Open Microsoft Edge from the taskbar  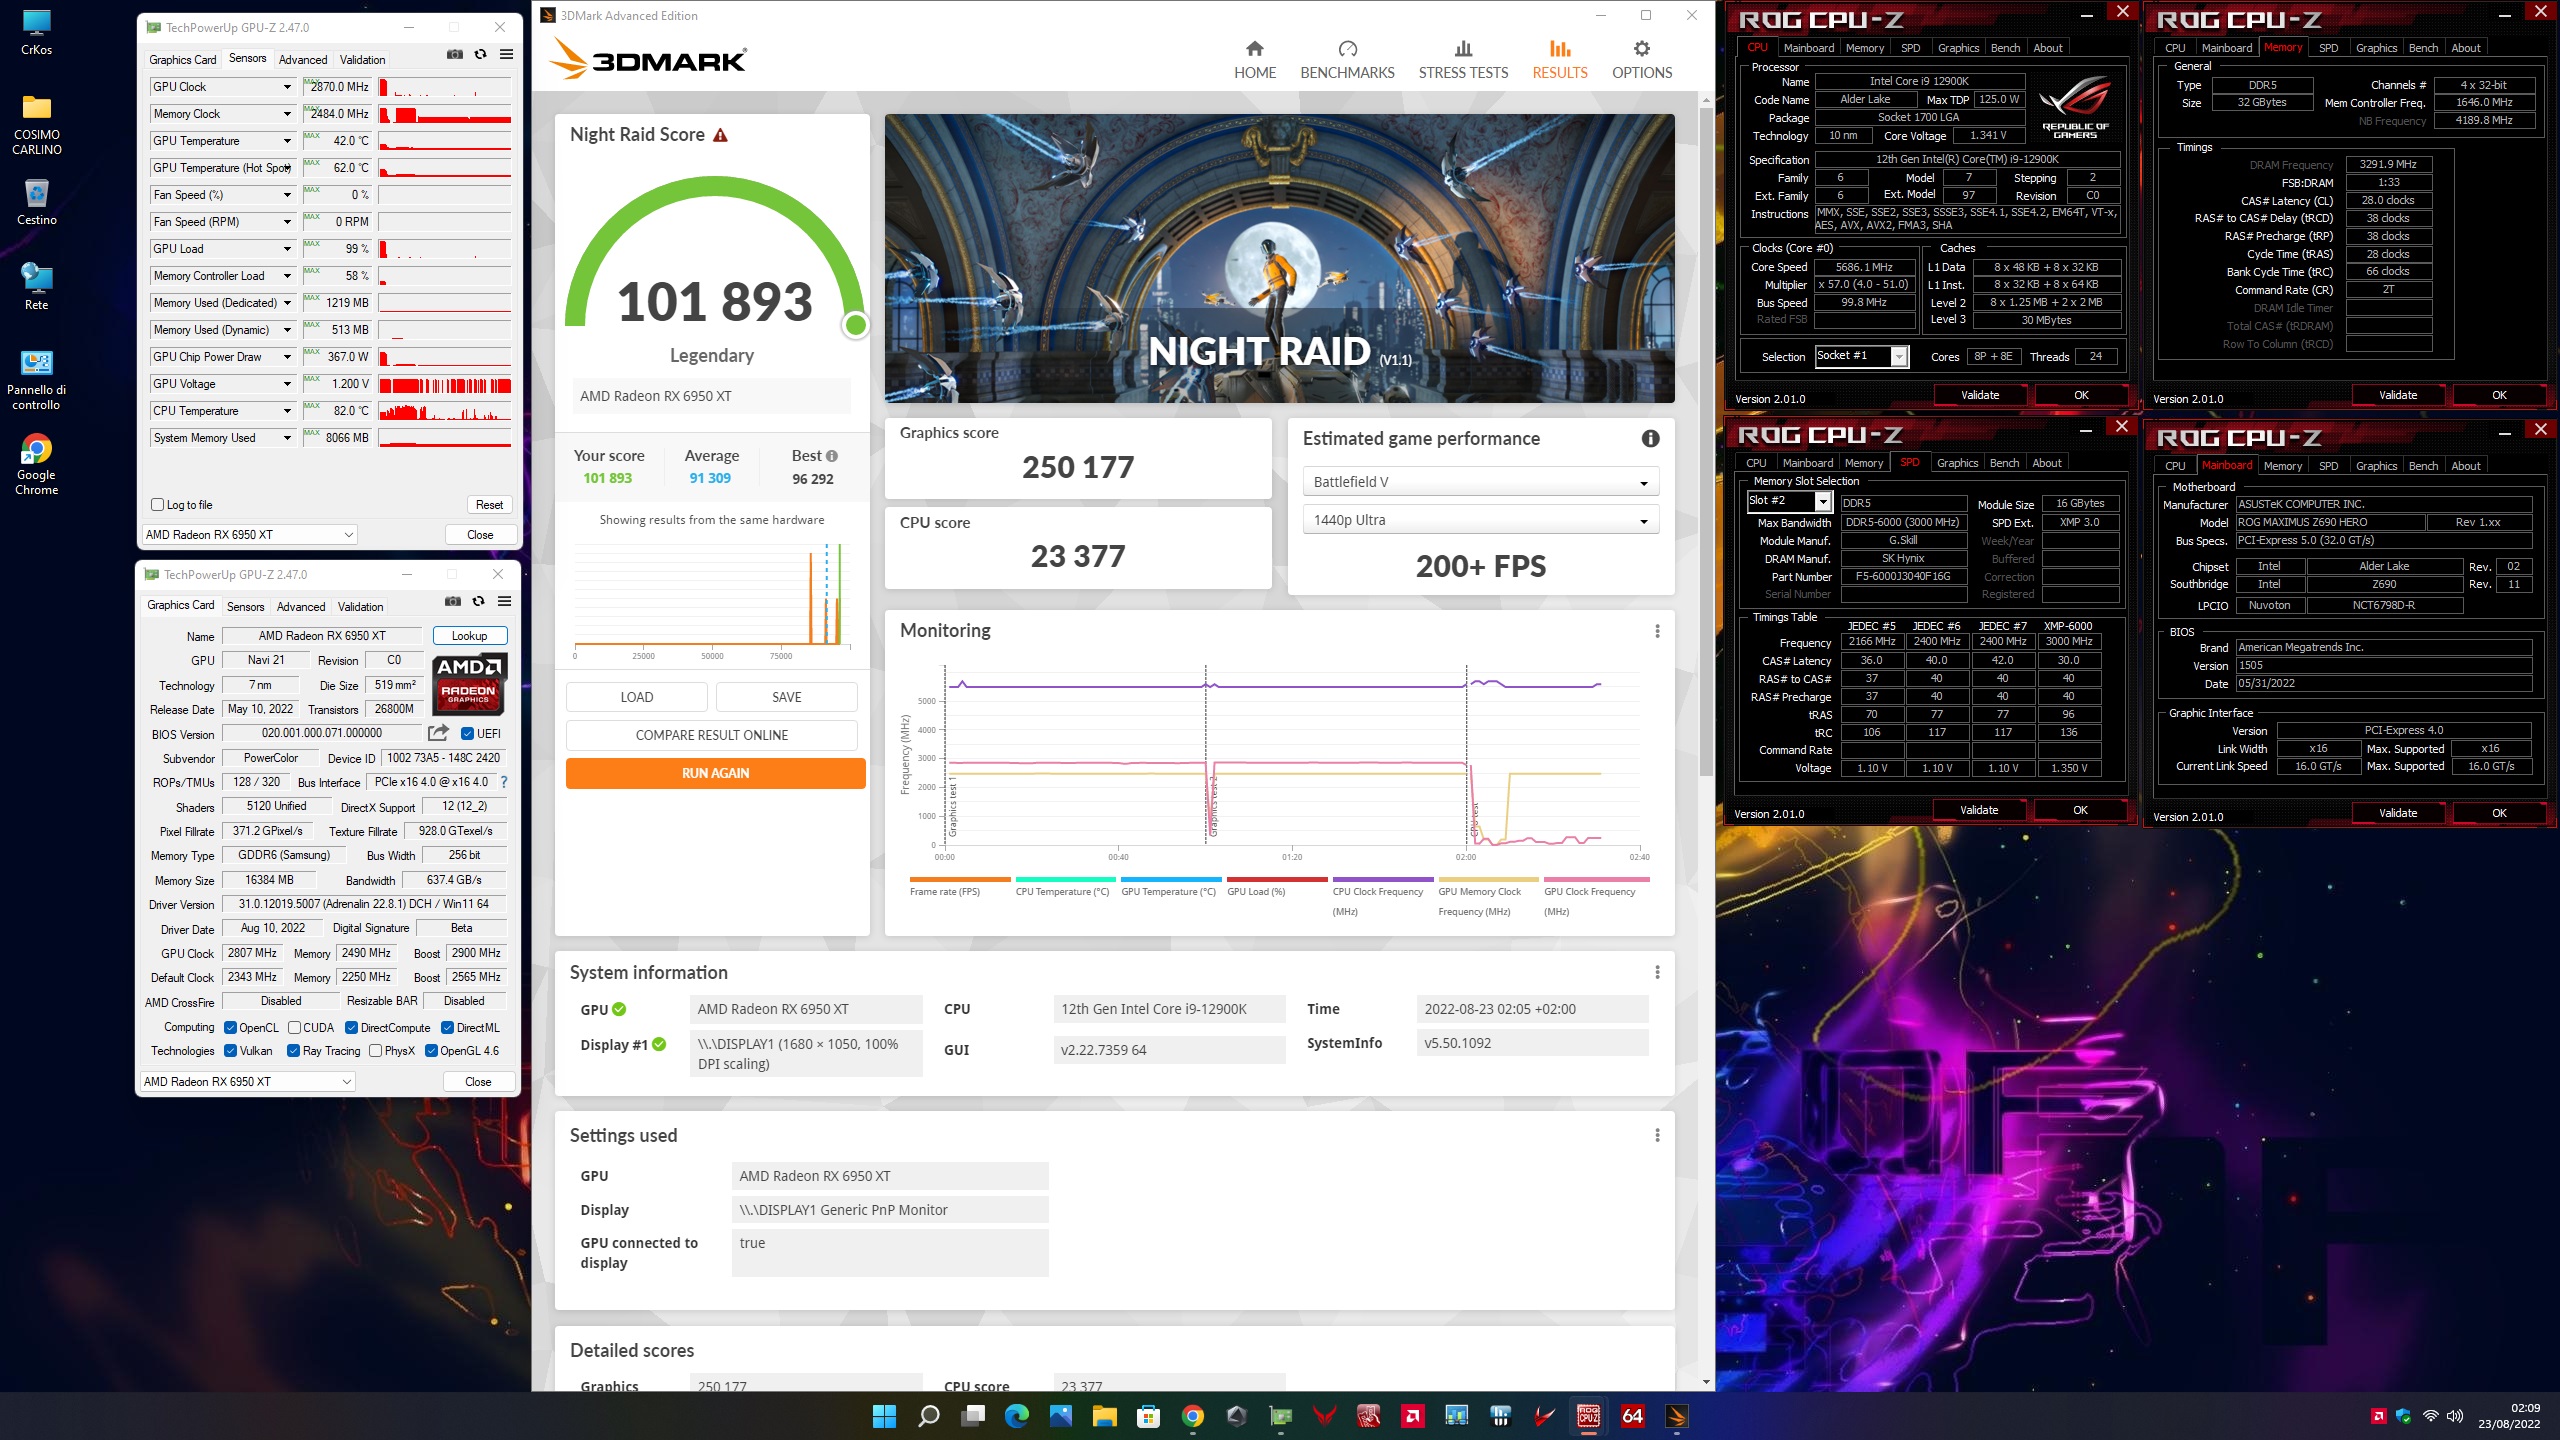click(1017, 1416)
